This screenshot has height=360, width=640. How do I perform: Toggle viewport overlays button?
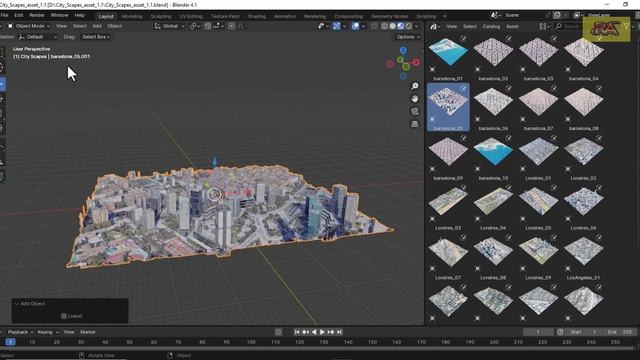point(356,26)
